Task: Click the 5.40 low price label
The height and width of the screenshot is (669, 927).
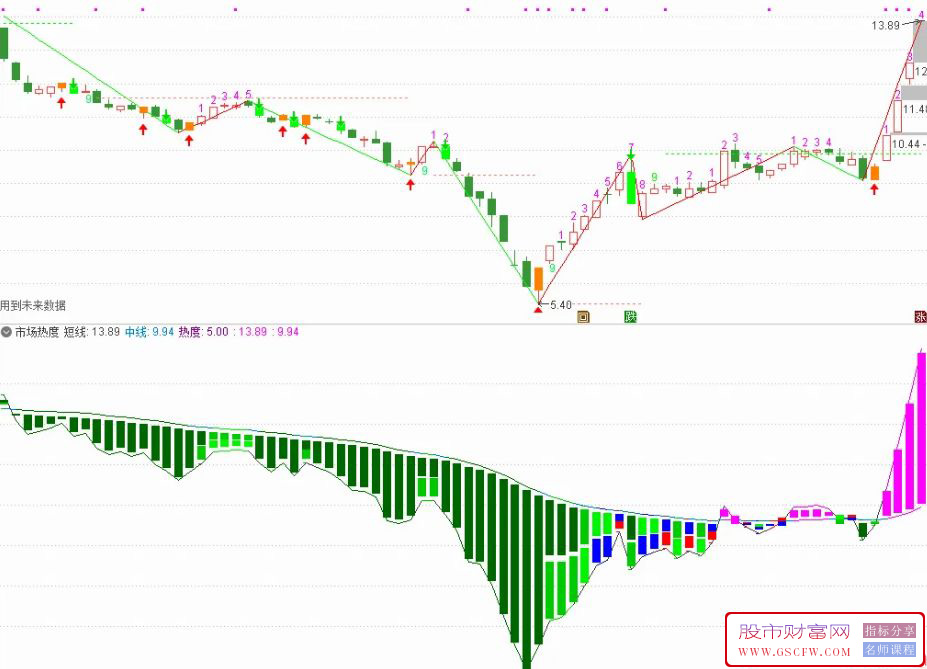Action: click(561, 305)
